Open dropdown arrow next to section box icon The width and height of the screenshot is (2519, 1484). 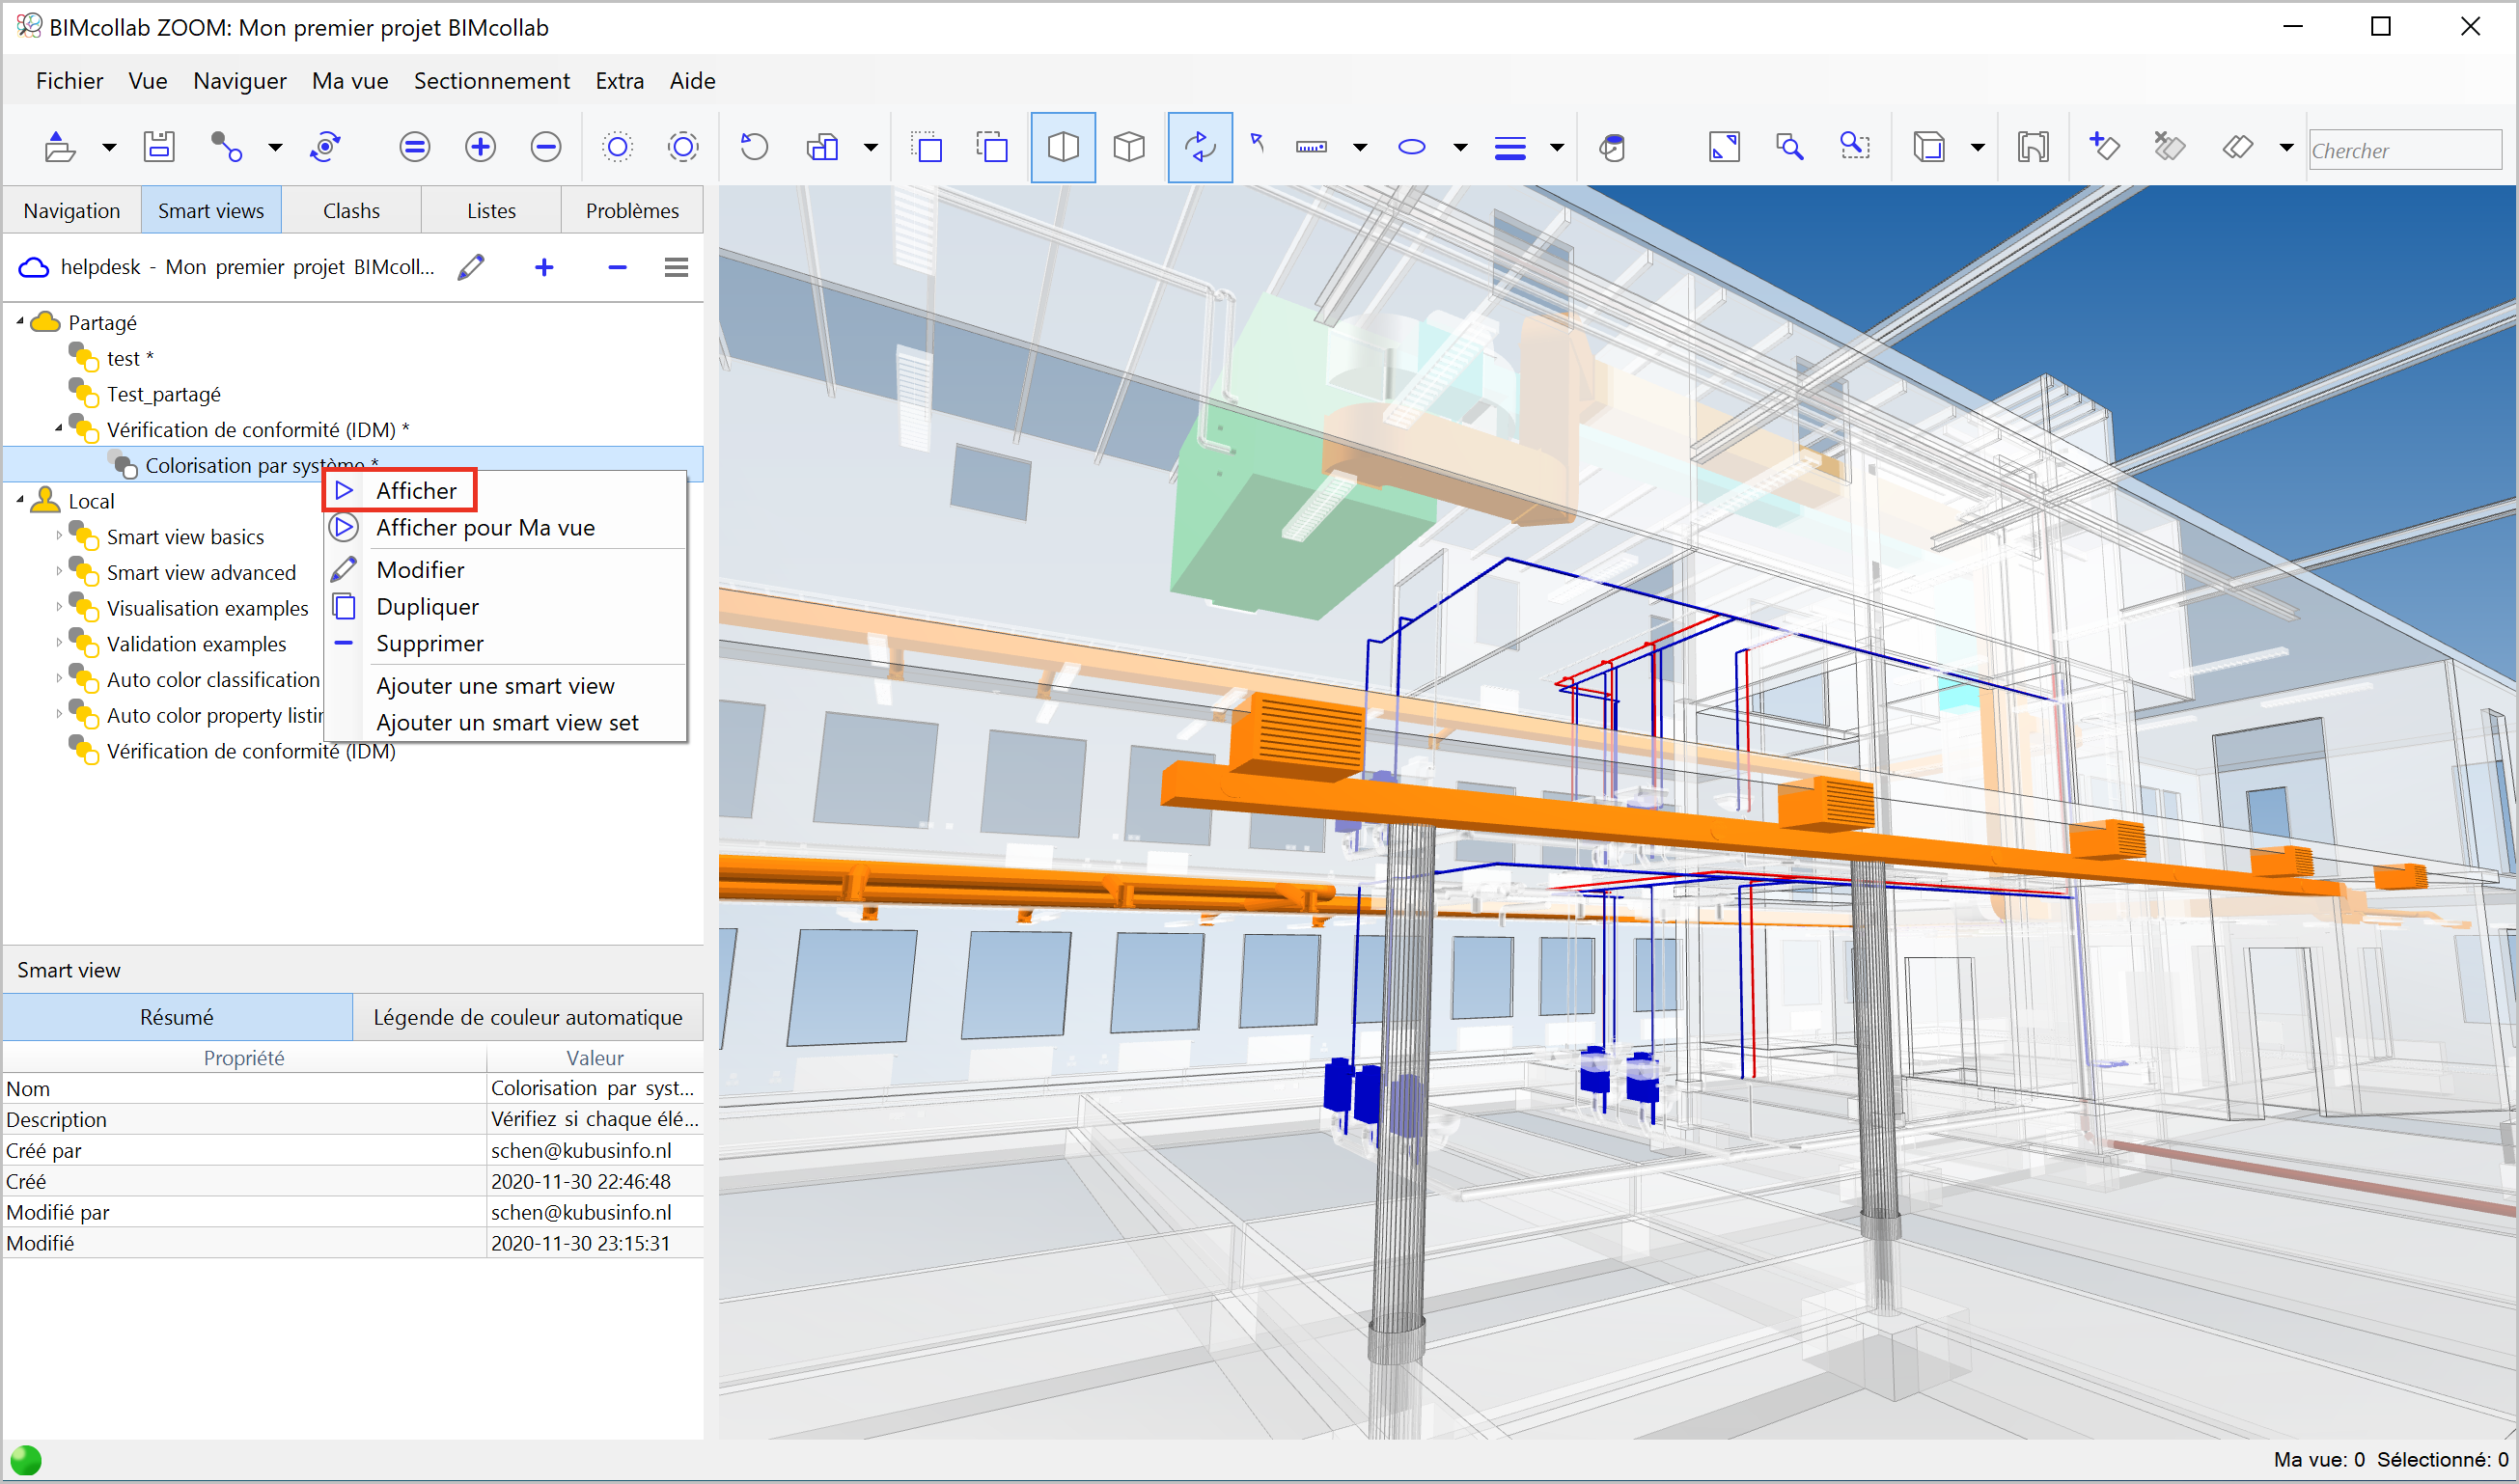[1977, 148]
